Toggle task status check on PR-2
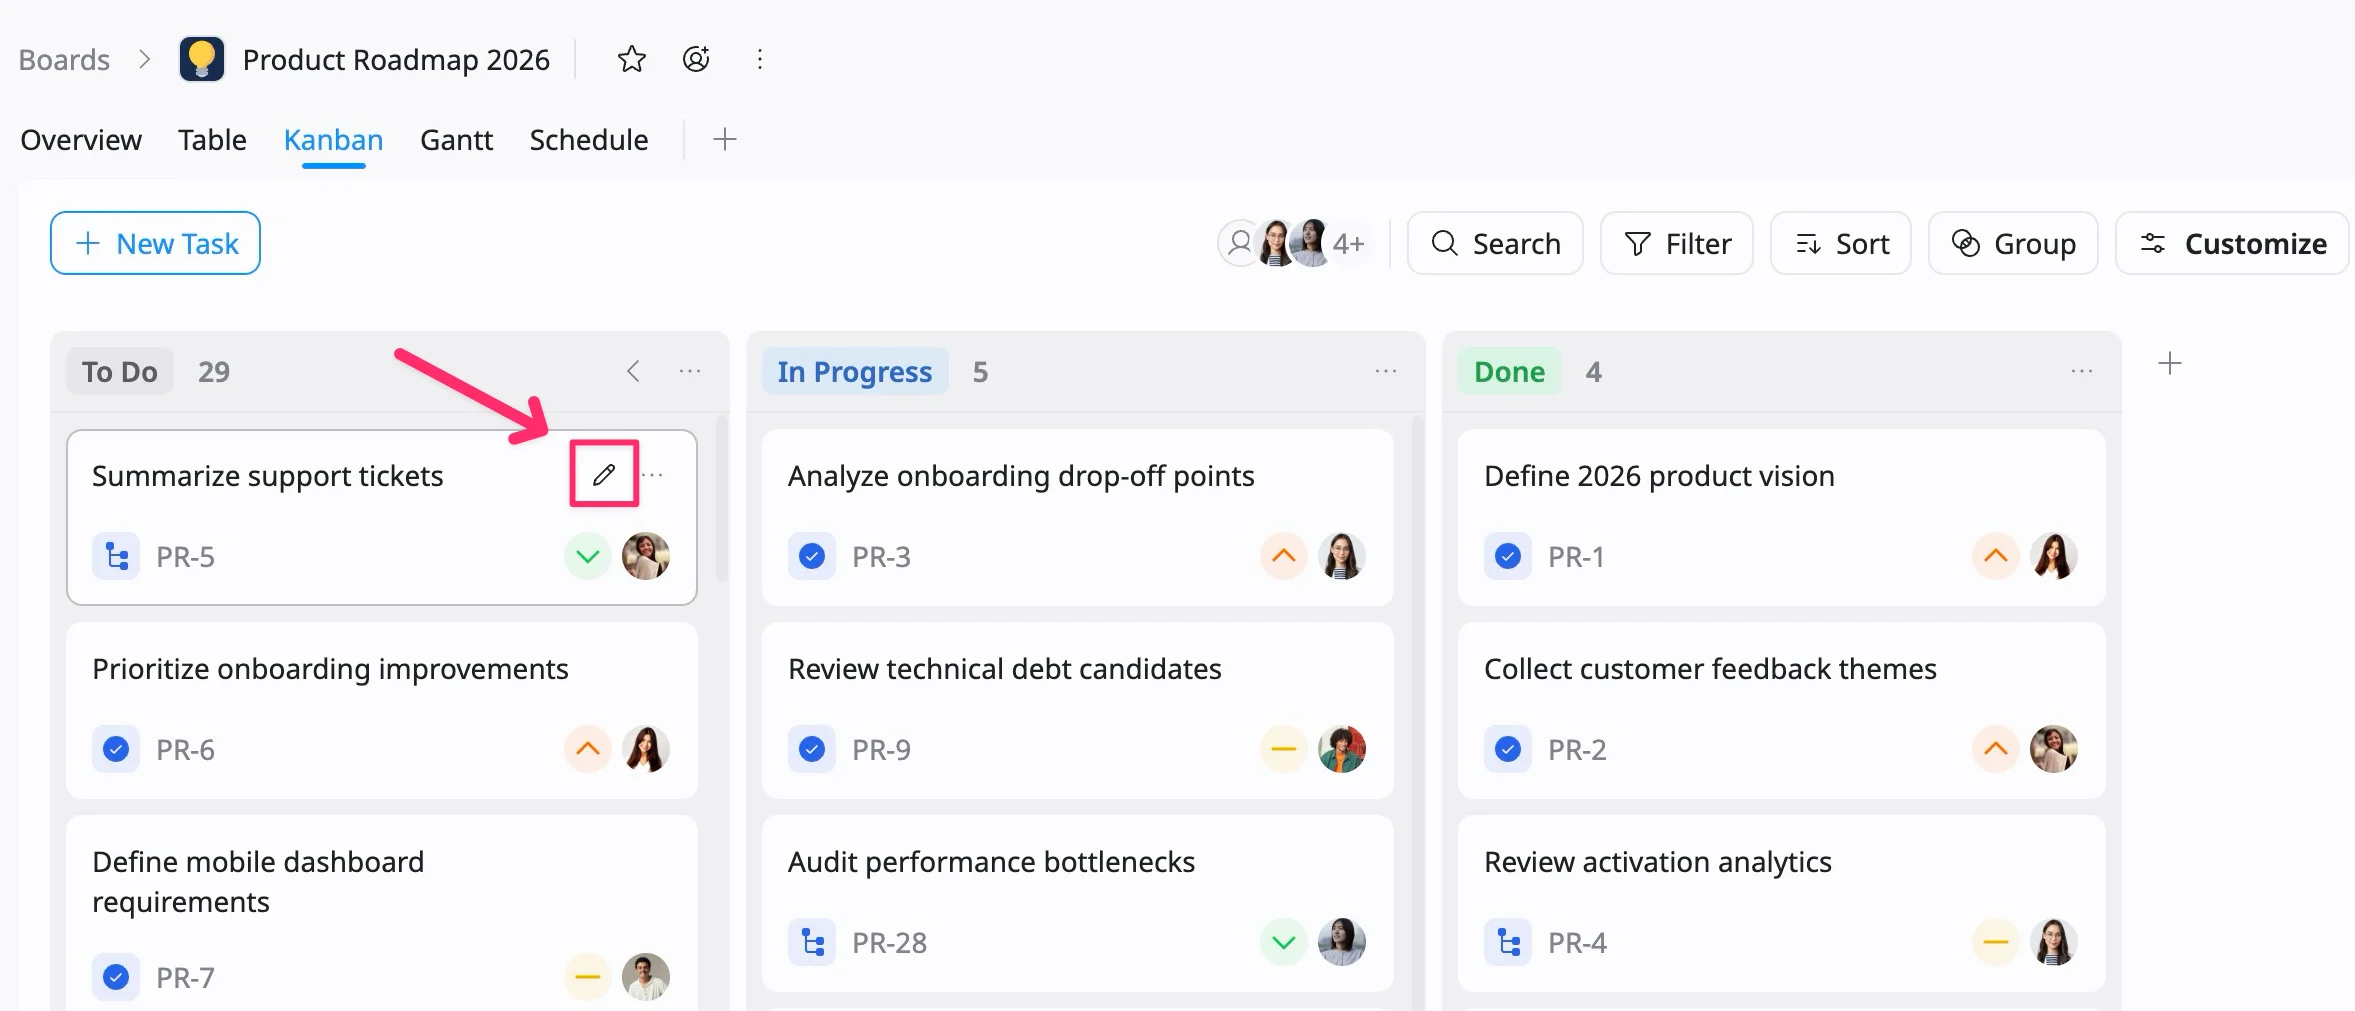This screenshot has height=1011, width=2355. [x=1508, y=749]
